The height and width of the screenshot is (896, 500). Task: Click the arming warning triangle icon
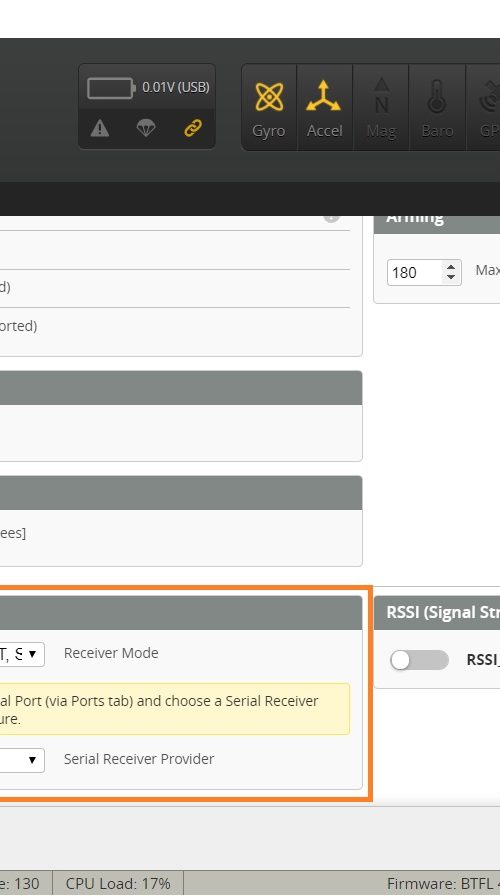(100, 129)
